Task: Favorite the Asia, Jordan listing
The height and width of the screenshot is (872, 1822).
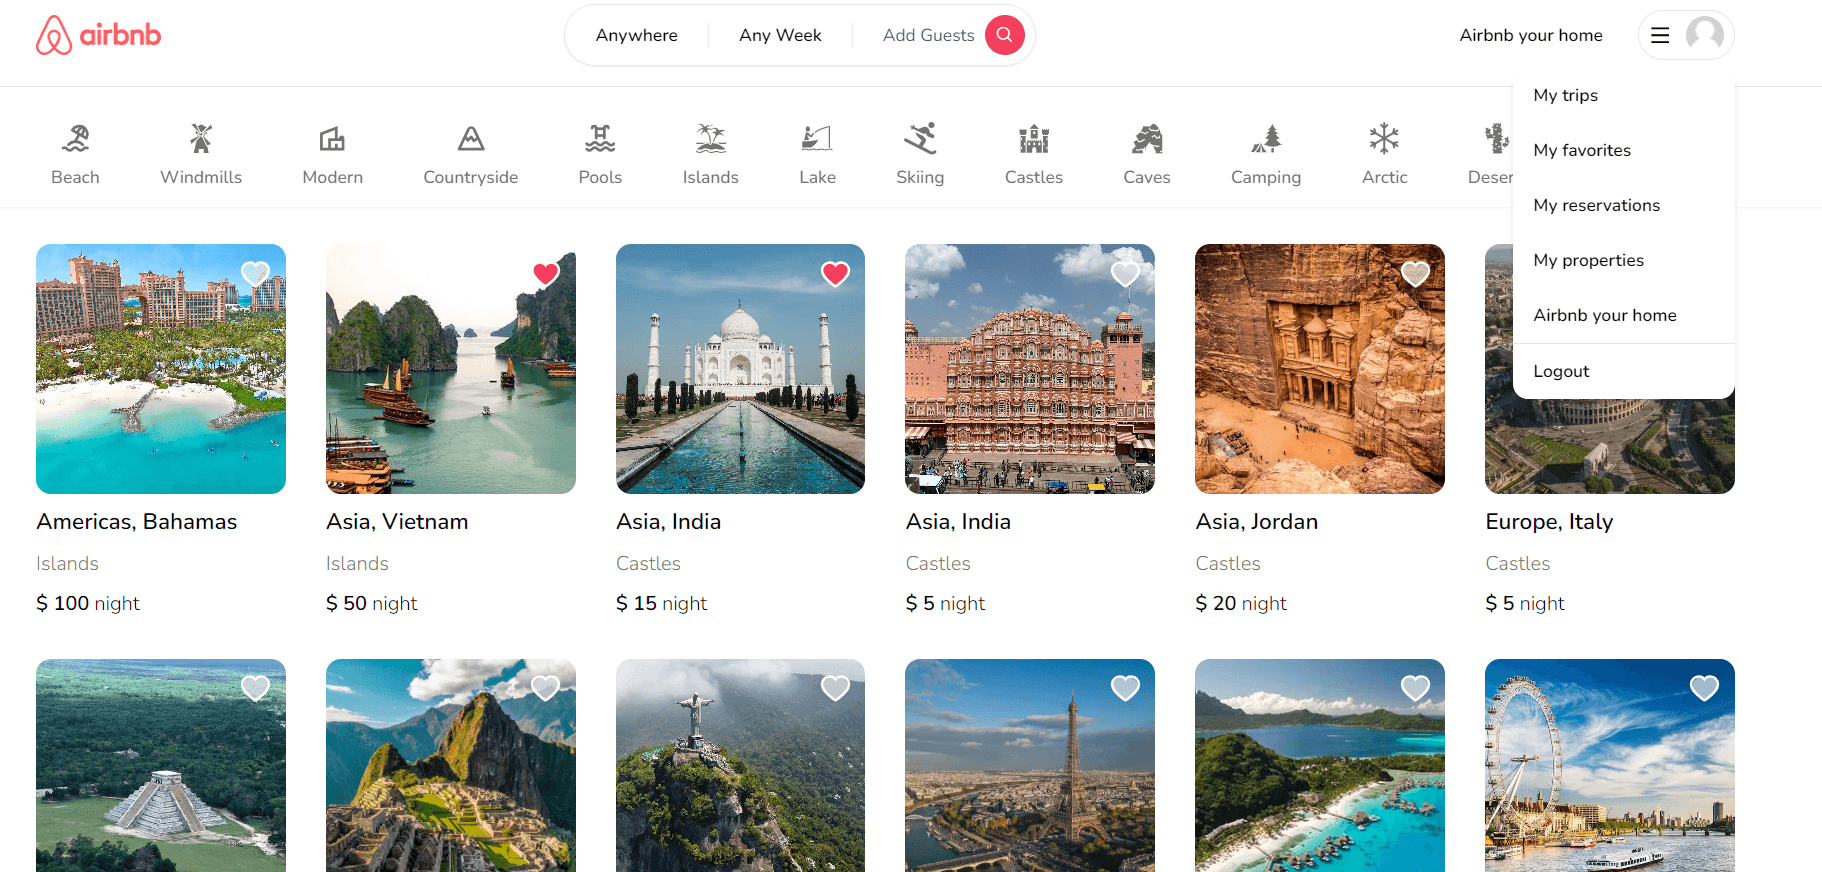Action: tap(1415, 273)
